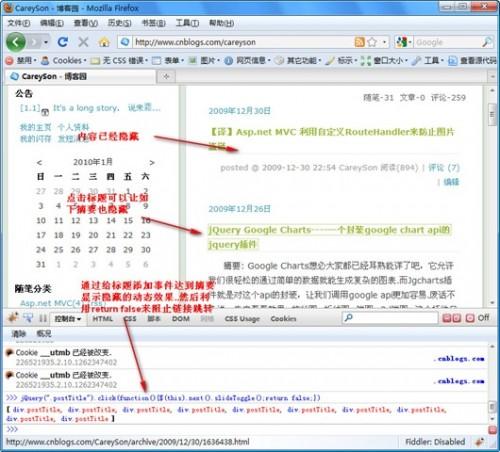Open a new tab with the plus button

click(166, 77)
